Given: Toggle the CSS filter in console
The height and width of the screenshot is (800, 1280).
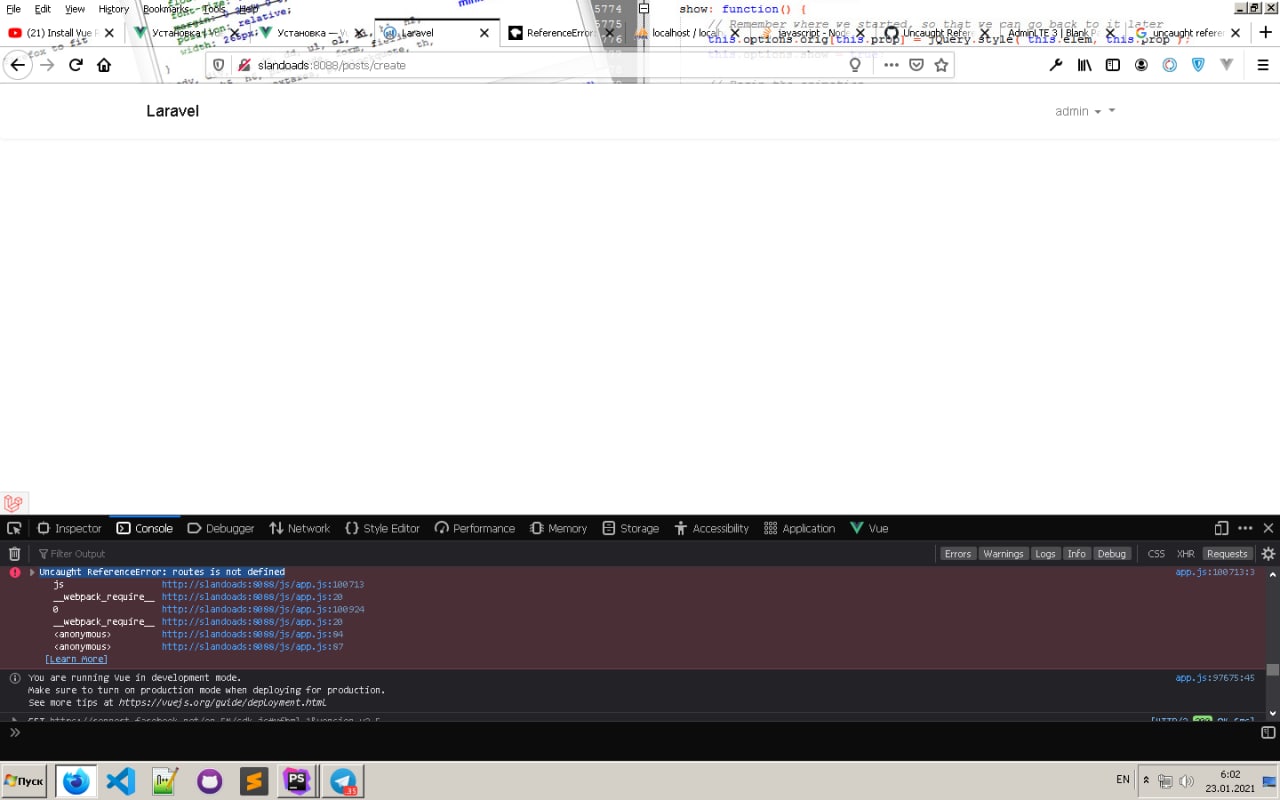Looking at the screenshot, I should [1156, 554].
